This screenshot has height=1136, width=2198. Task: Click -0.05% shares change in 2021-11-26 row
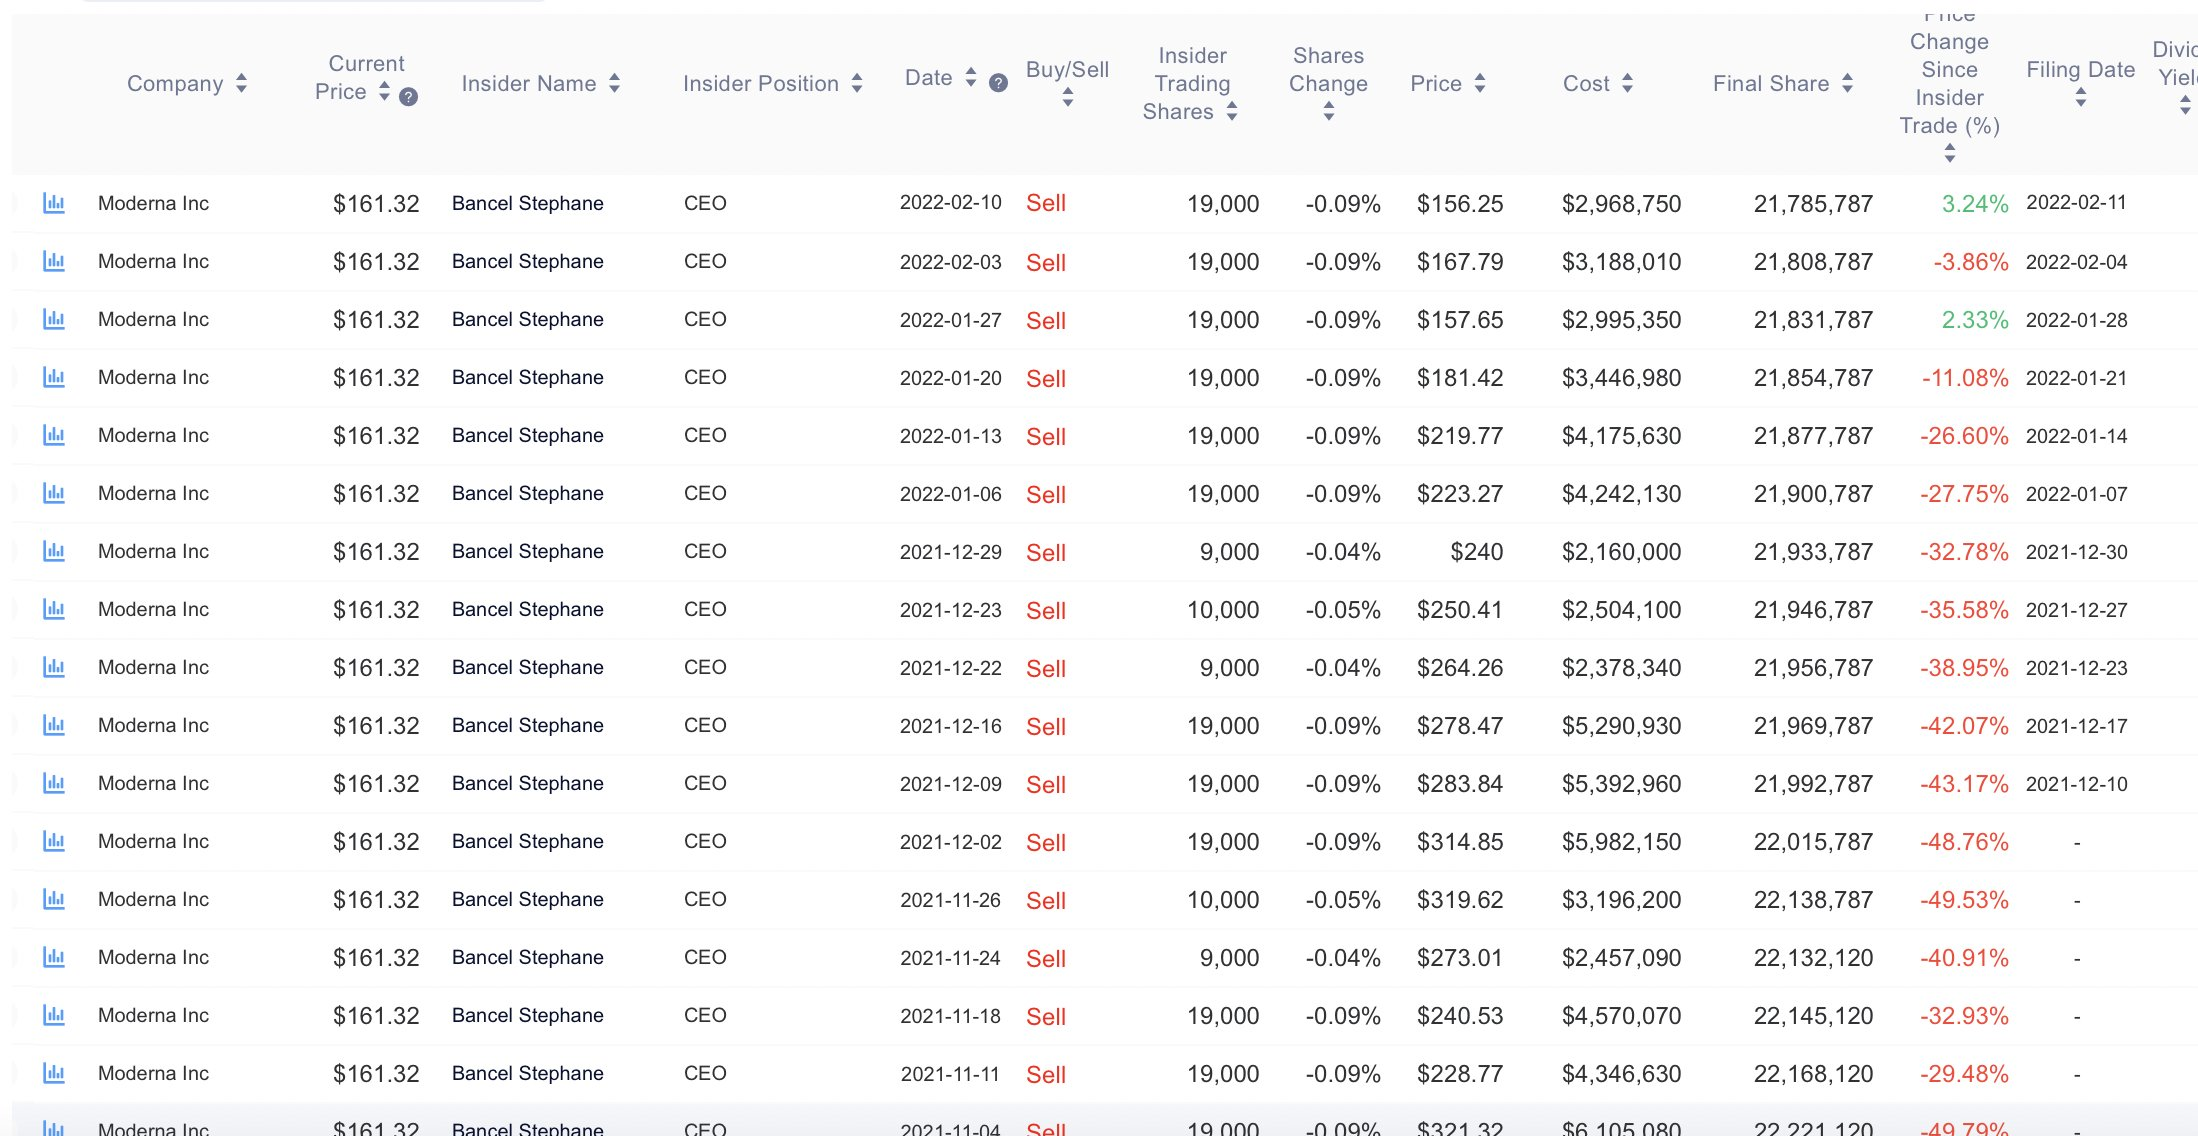click(1343, 900)
